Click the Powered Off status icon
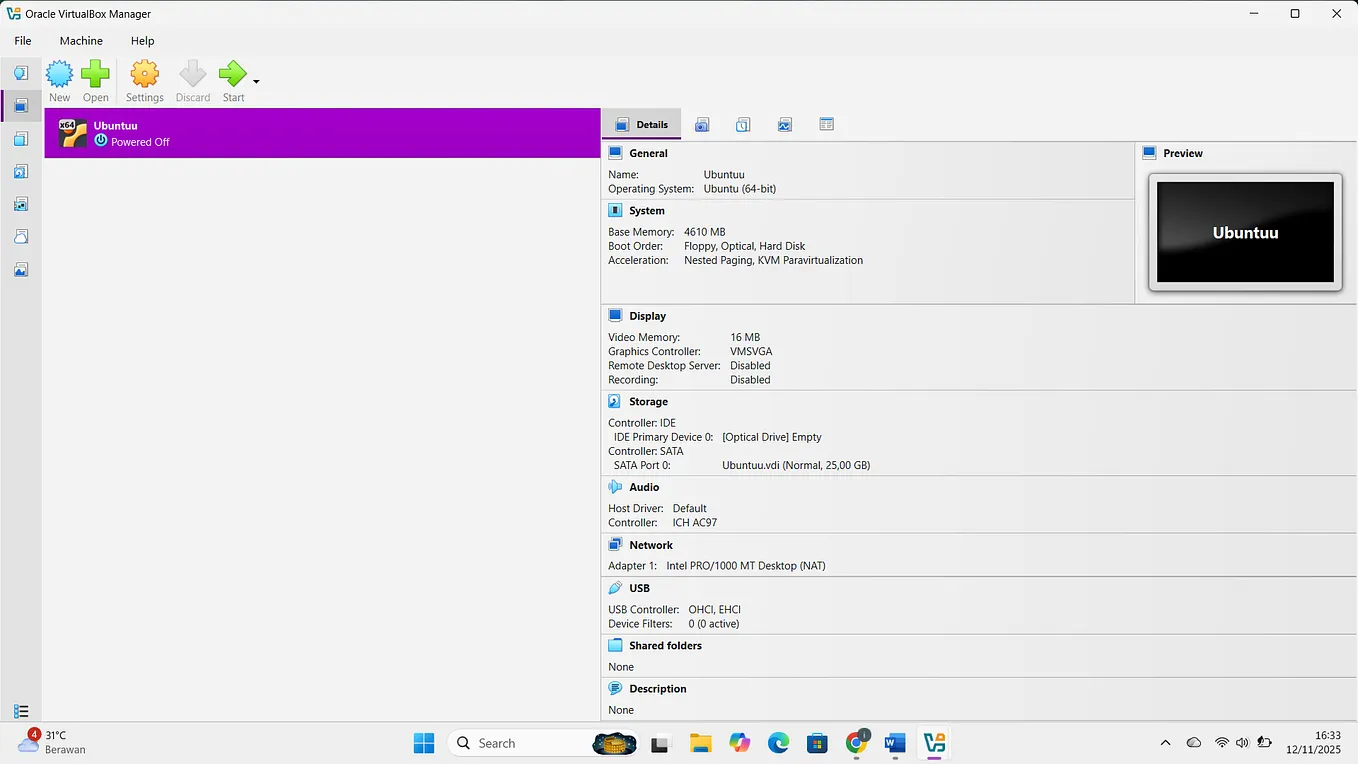Screen dimensions: 1358x764 click(x=100, y=141)
